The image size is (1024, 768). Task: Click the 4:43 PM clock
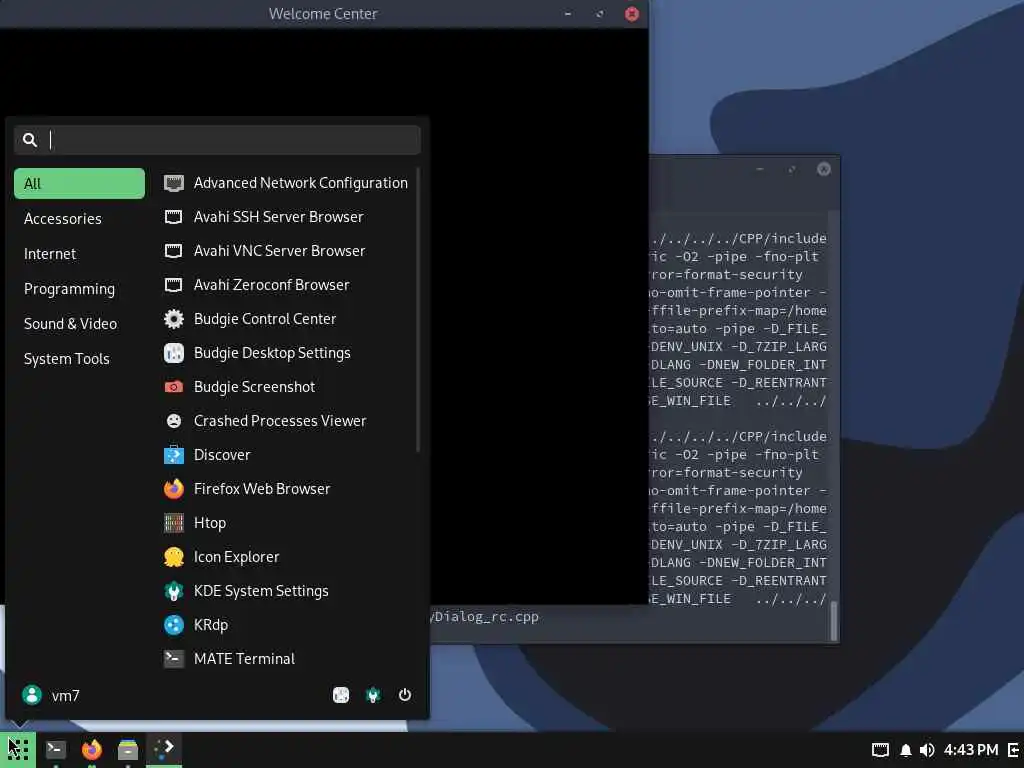click(971, 750)
